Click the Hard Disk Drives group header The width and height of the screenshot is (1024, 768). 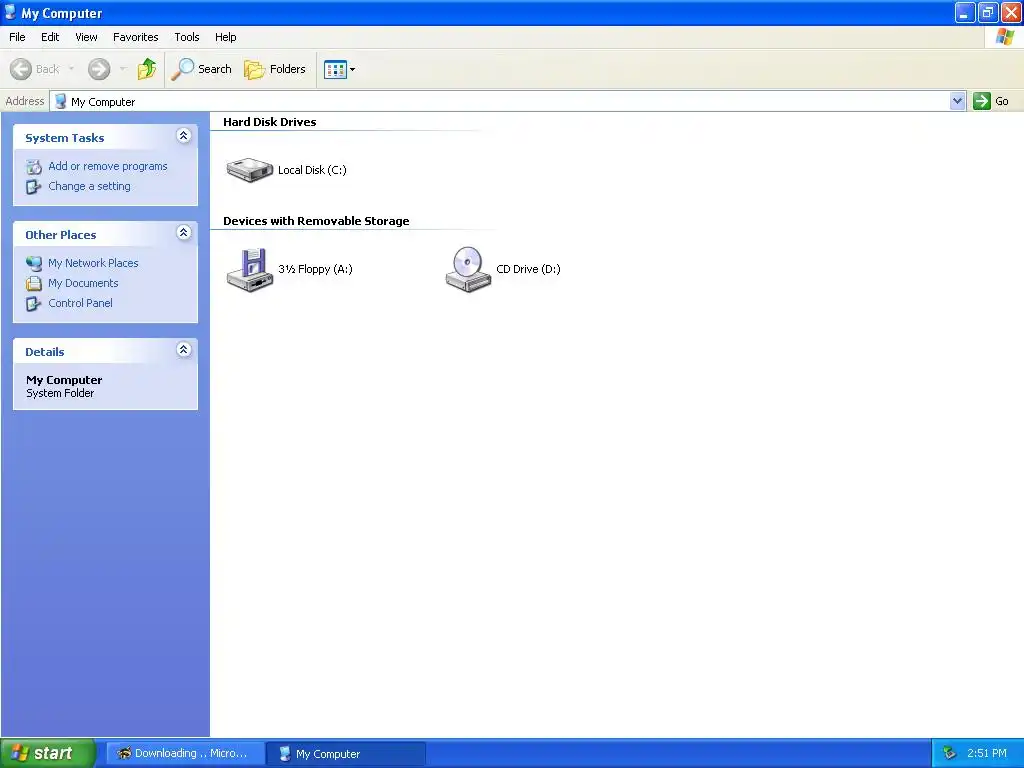pos(270,122)
